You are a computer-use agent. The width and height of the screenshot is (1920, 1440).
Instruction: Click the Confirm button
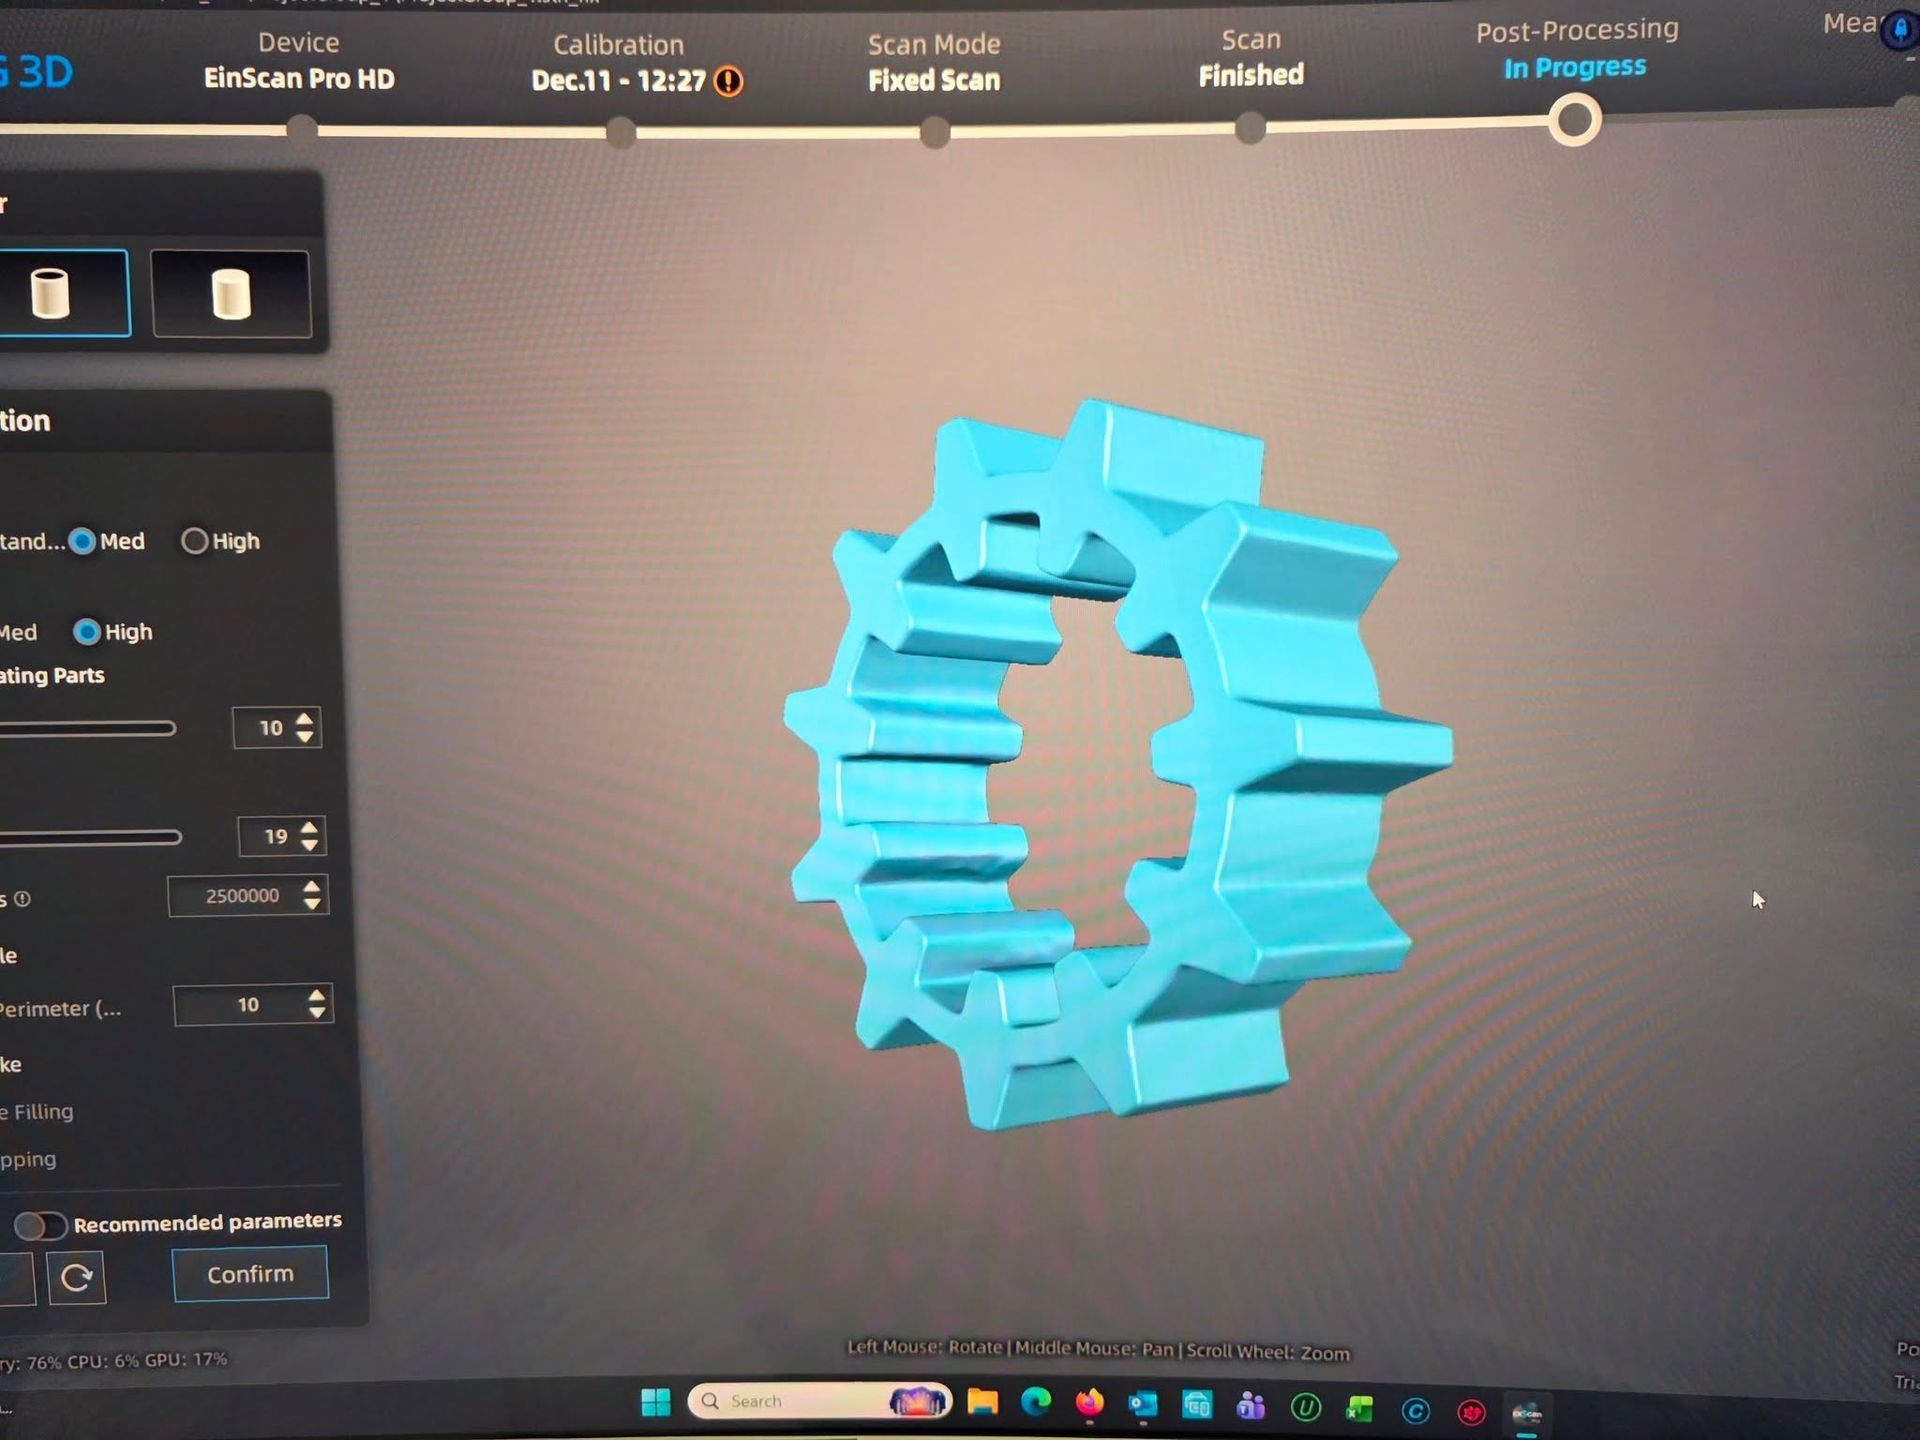pos(249,1273)
